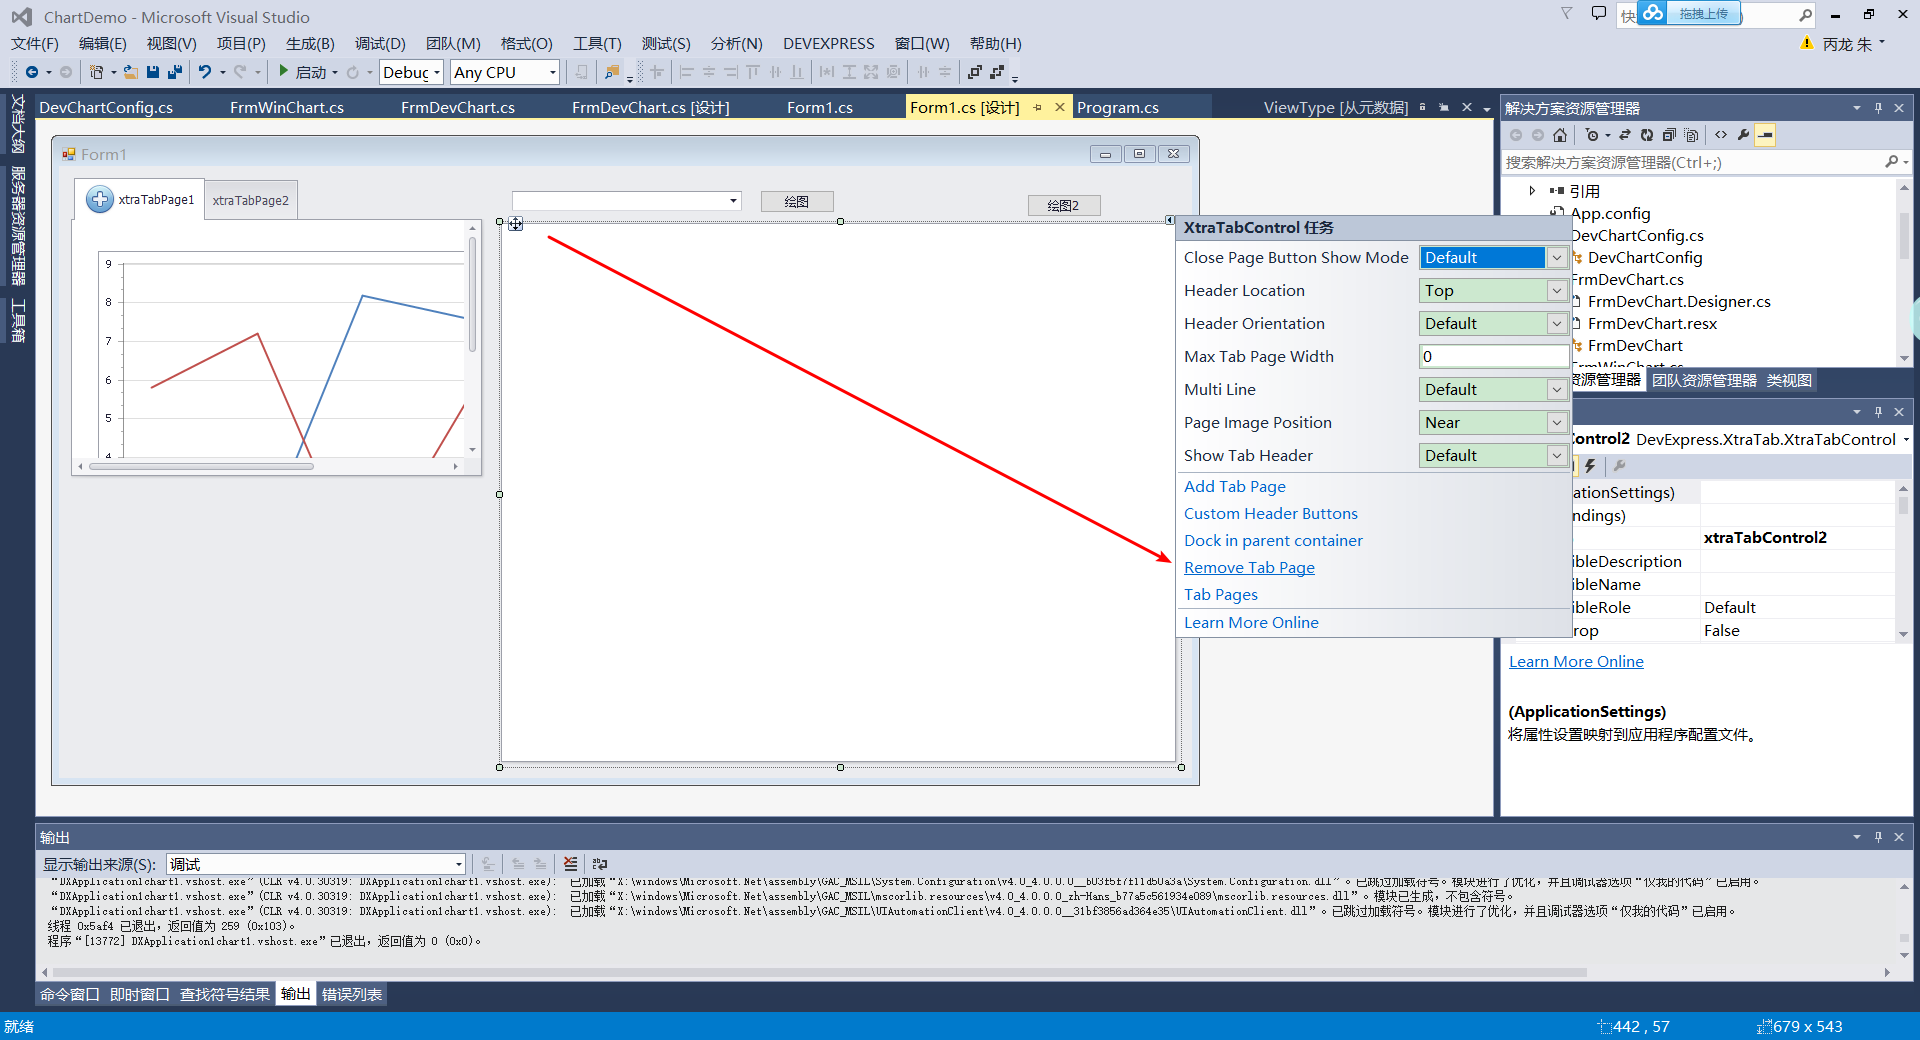Viewport: 1920px width, 1040px height.
Task: Open the Show Tab Header dropdown
Action: pos(1556,456)
